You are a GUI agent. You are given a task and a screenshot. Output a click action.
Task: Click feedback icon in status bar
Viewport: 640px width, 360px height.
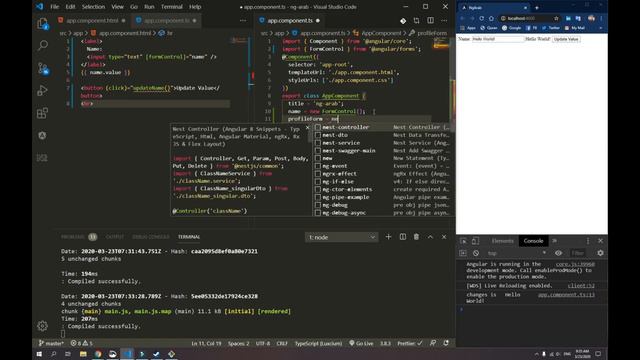[433, 343]
